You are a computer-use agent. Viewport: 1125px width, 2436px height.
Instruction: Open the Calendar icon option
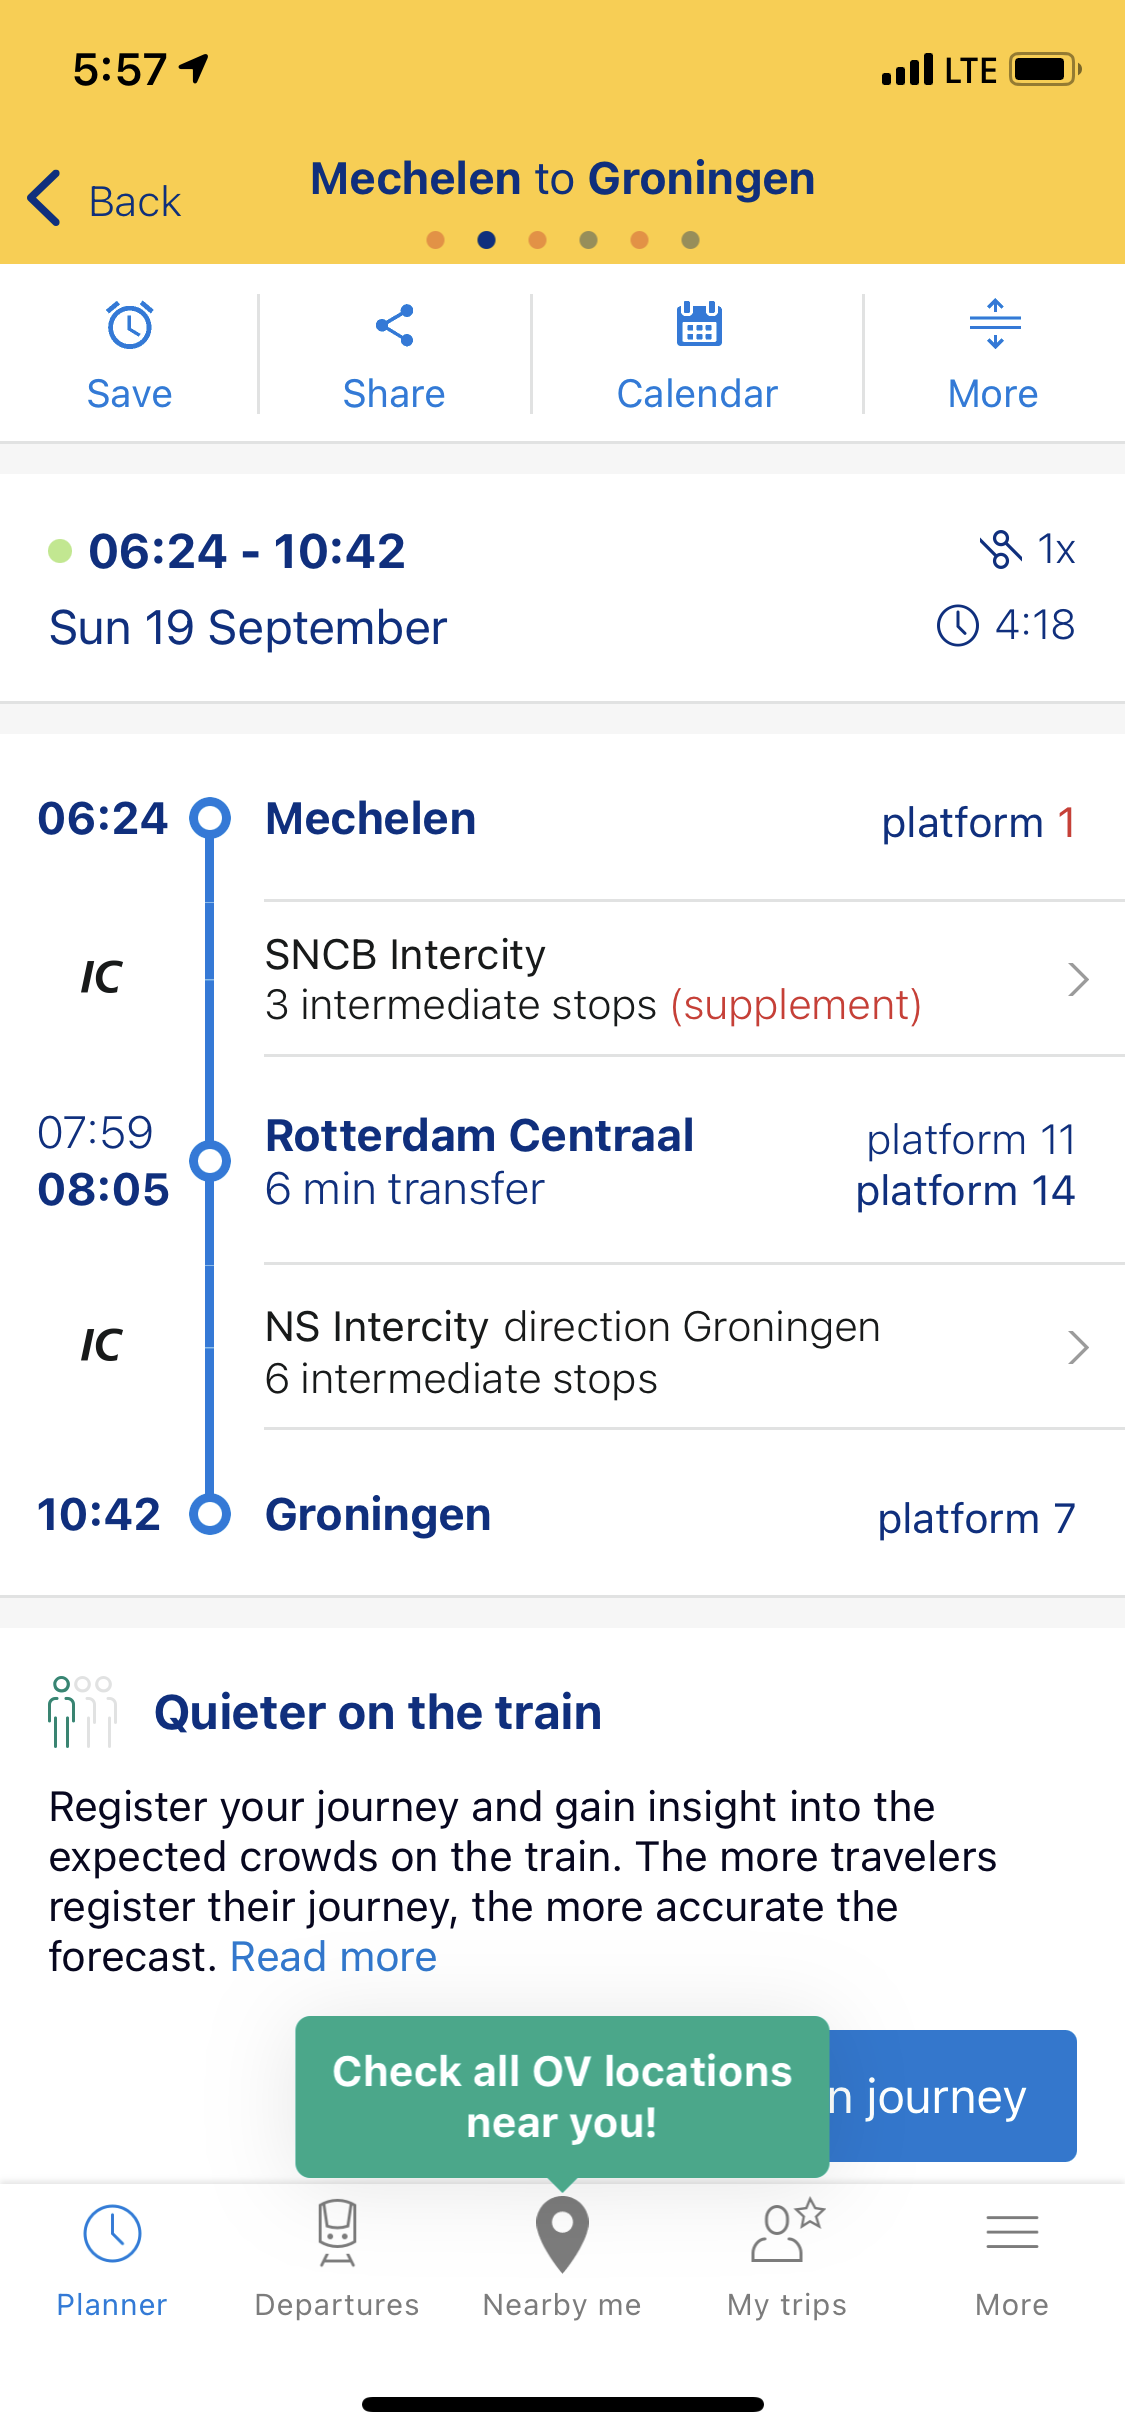click(698, 326)
